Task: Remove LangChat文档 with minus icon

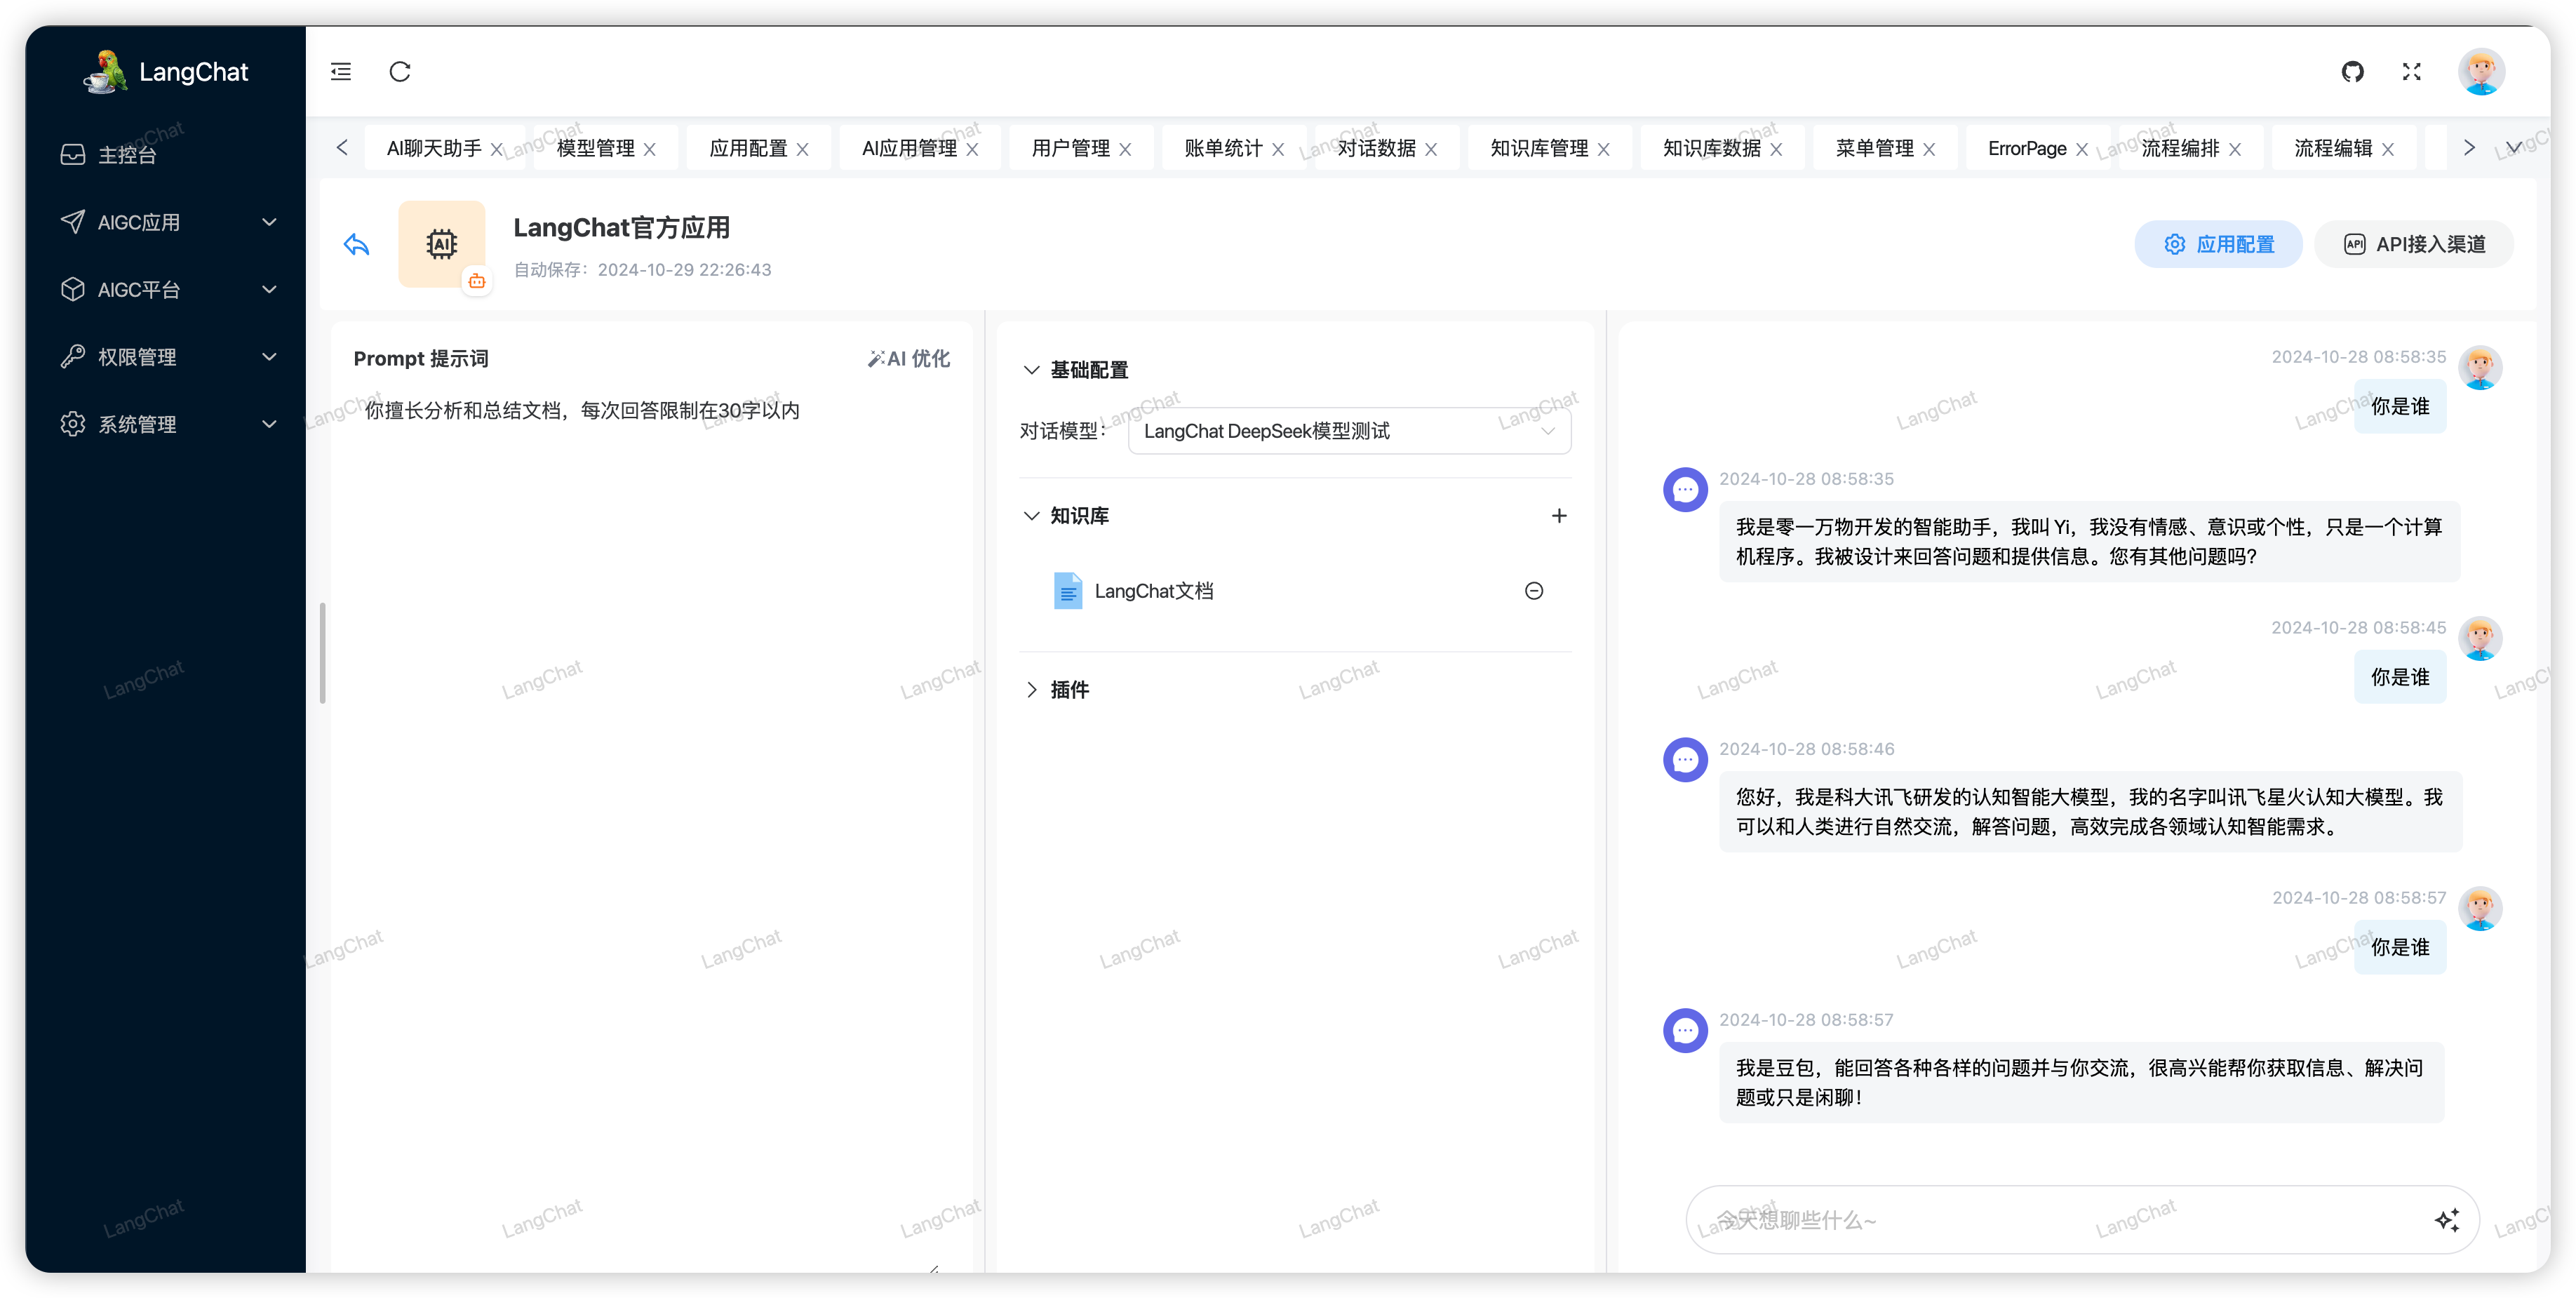Action: click(1533, 591)
